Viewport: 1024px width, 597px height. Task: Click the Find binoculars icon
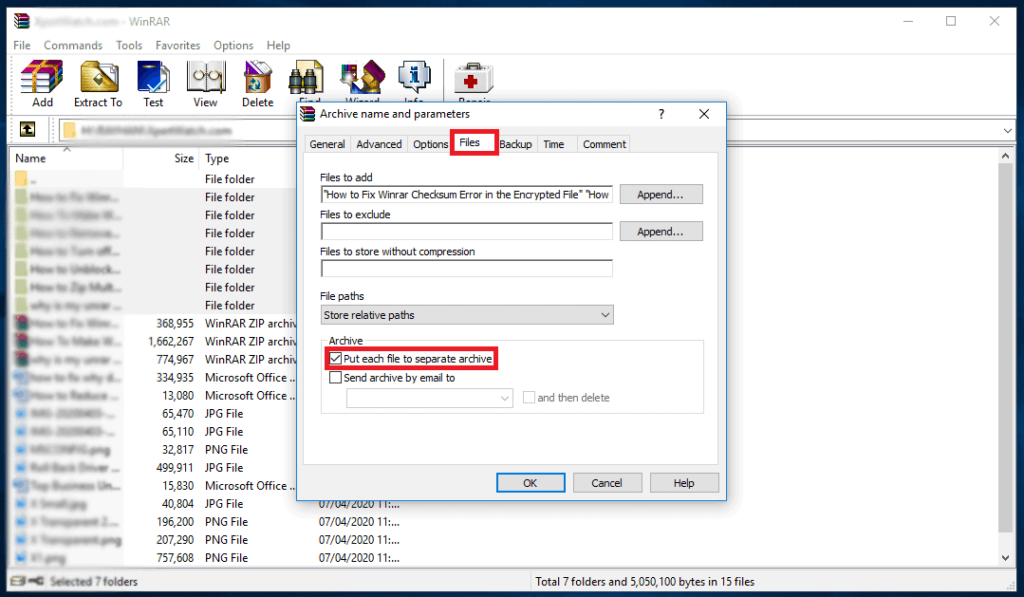point(306,80)
